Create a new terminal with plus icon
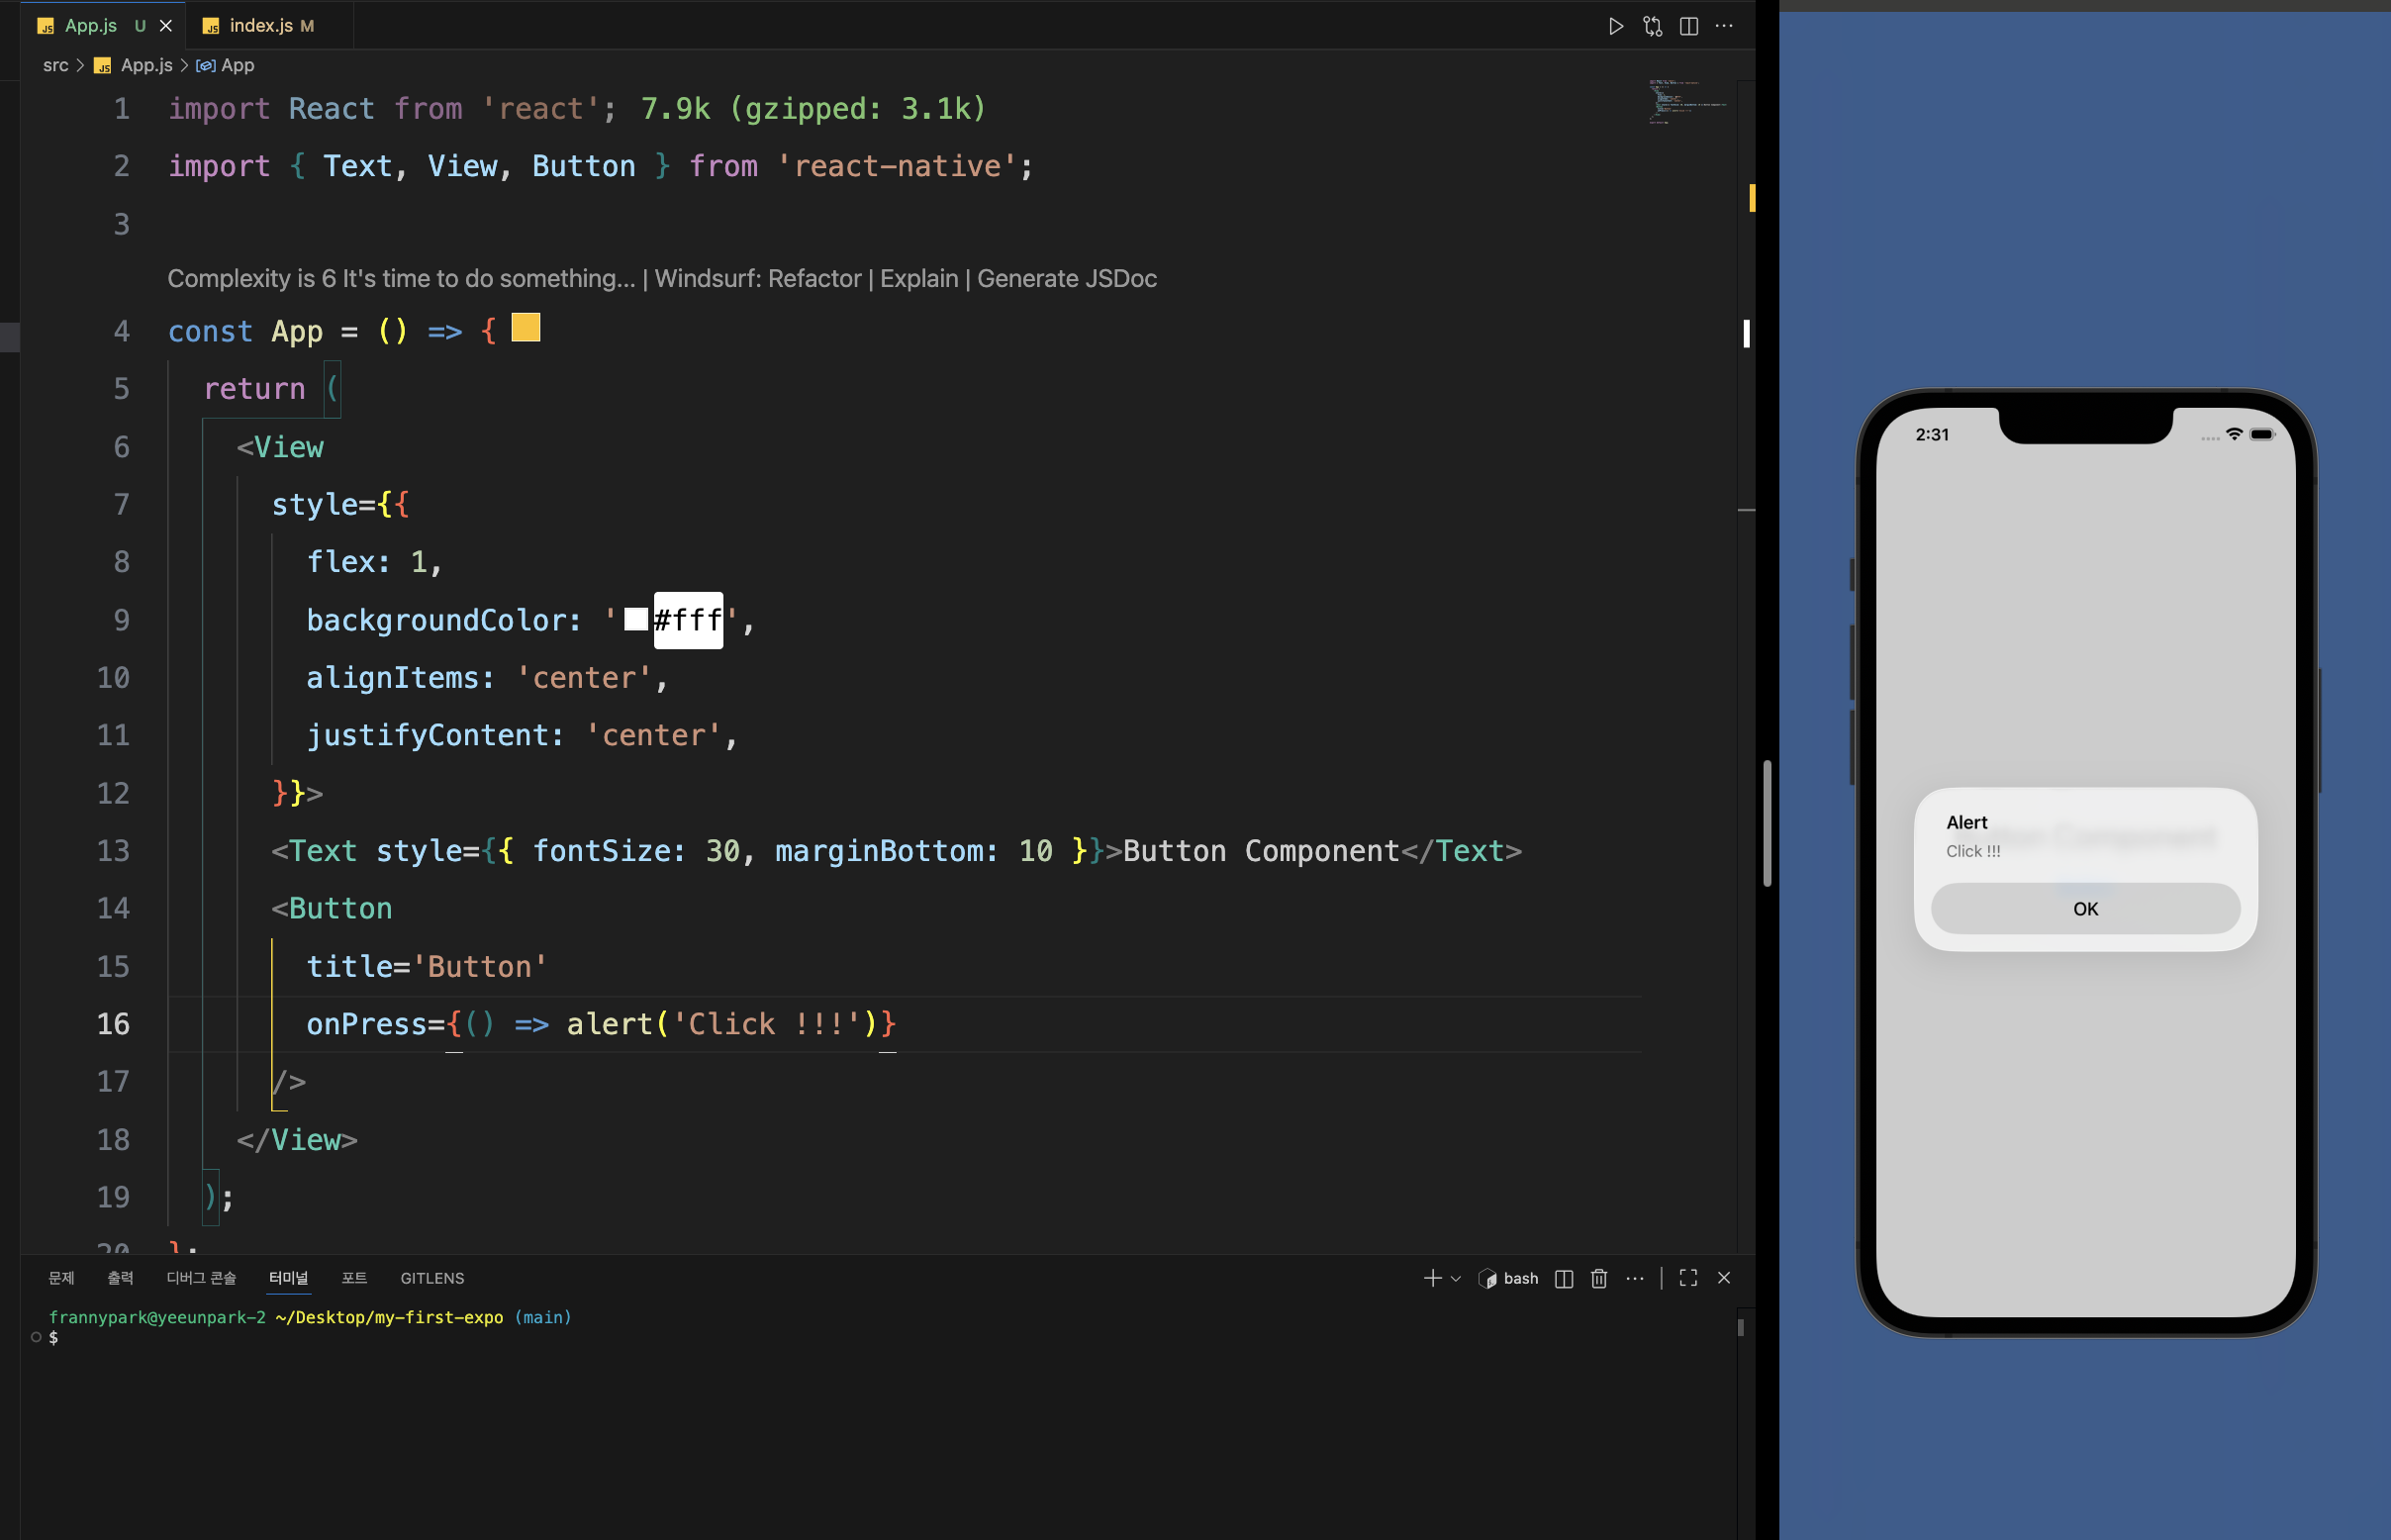2391x1540 pixels. coord(1432,1278)
